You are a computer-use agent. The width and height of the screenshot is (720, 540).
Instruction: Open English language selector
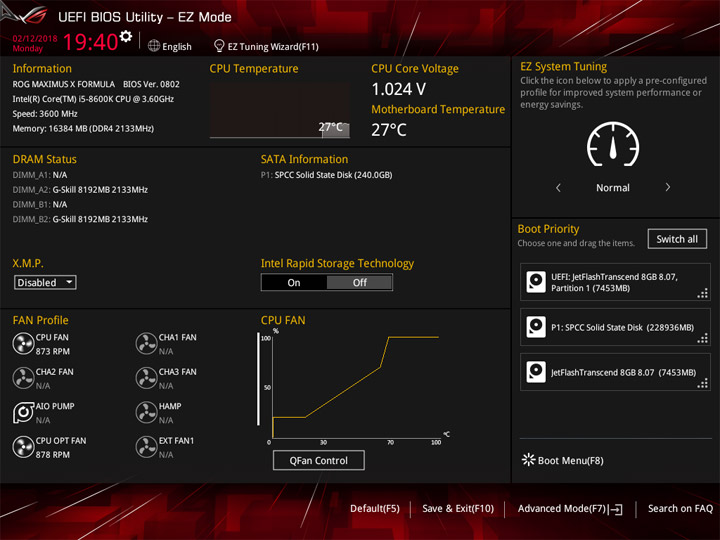tap(170, 46)
